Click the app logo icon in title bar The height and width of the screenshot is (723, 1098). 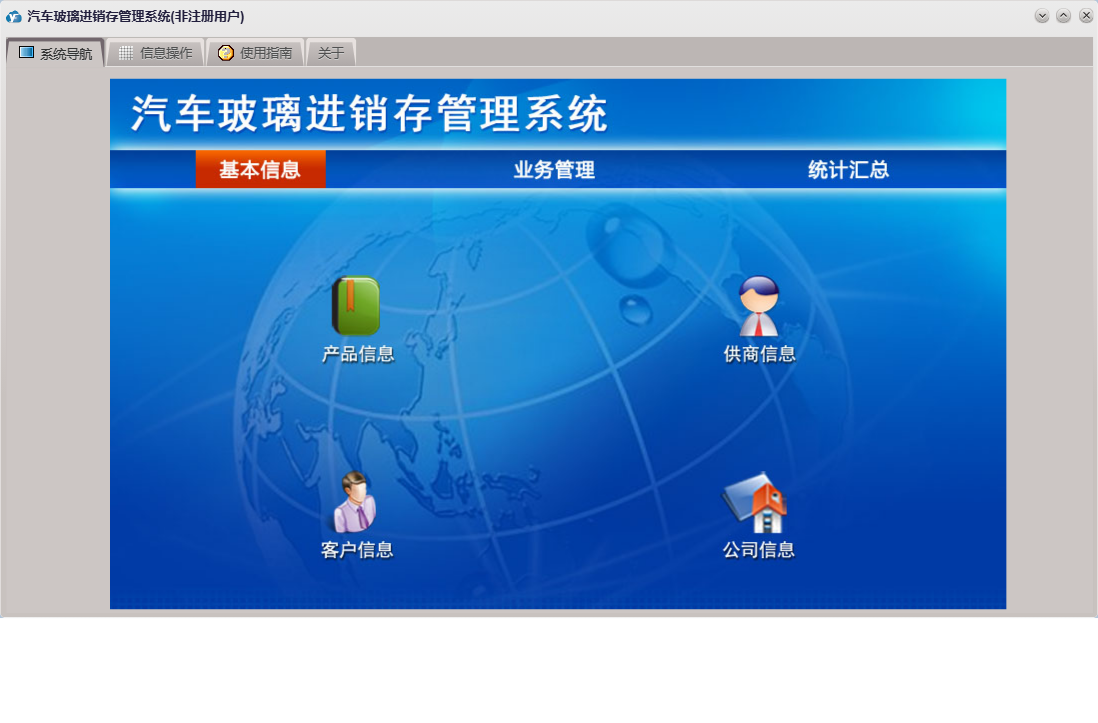[14, 17]
